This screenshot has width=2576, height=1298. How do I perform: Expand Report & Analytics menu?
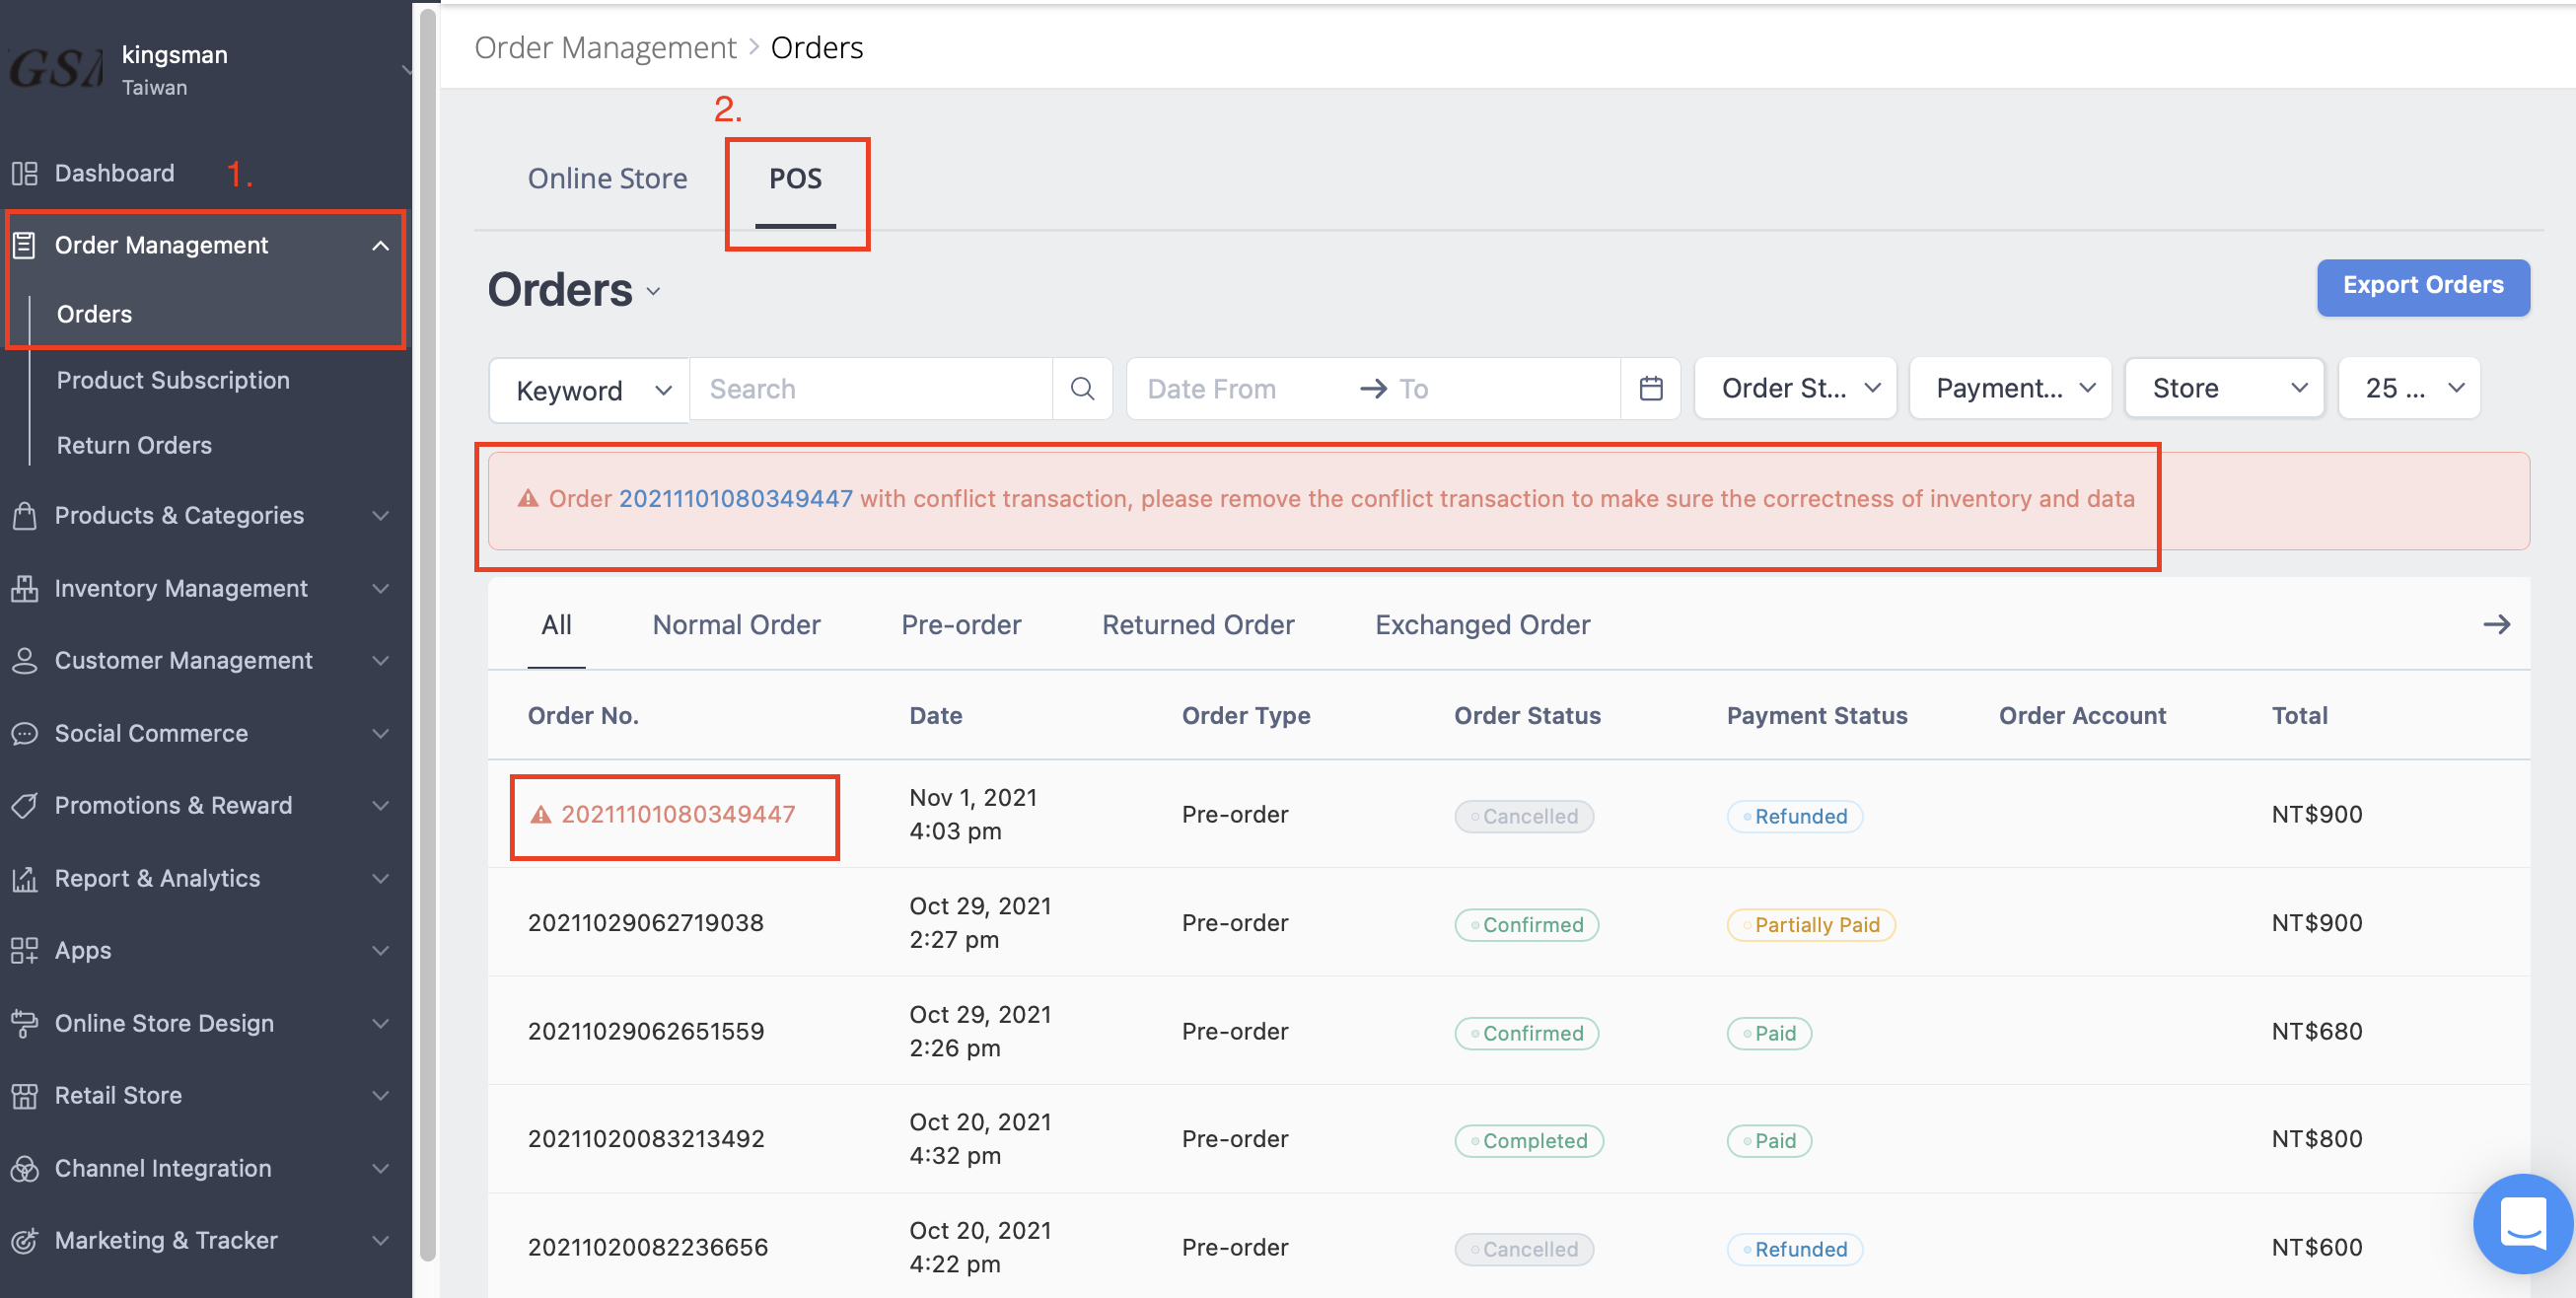(x=380, y=878)
